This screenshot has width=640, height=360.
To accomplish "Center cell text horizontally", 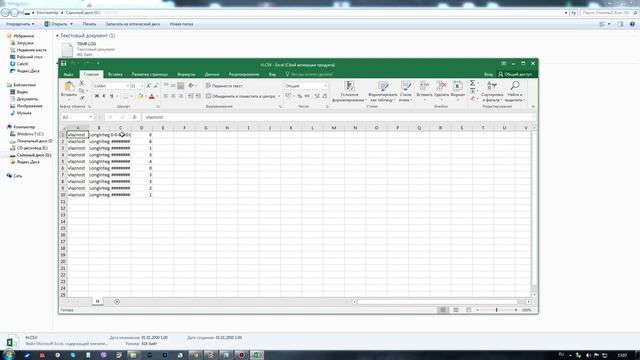I will [x=173, y=96].
